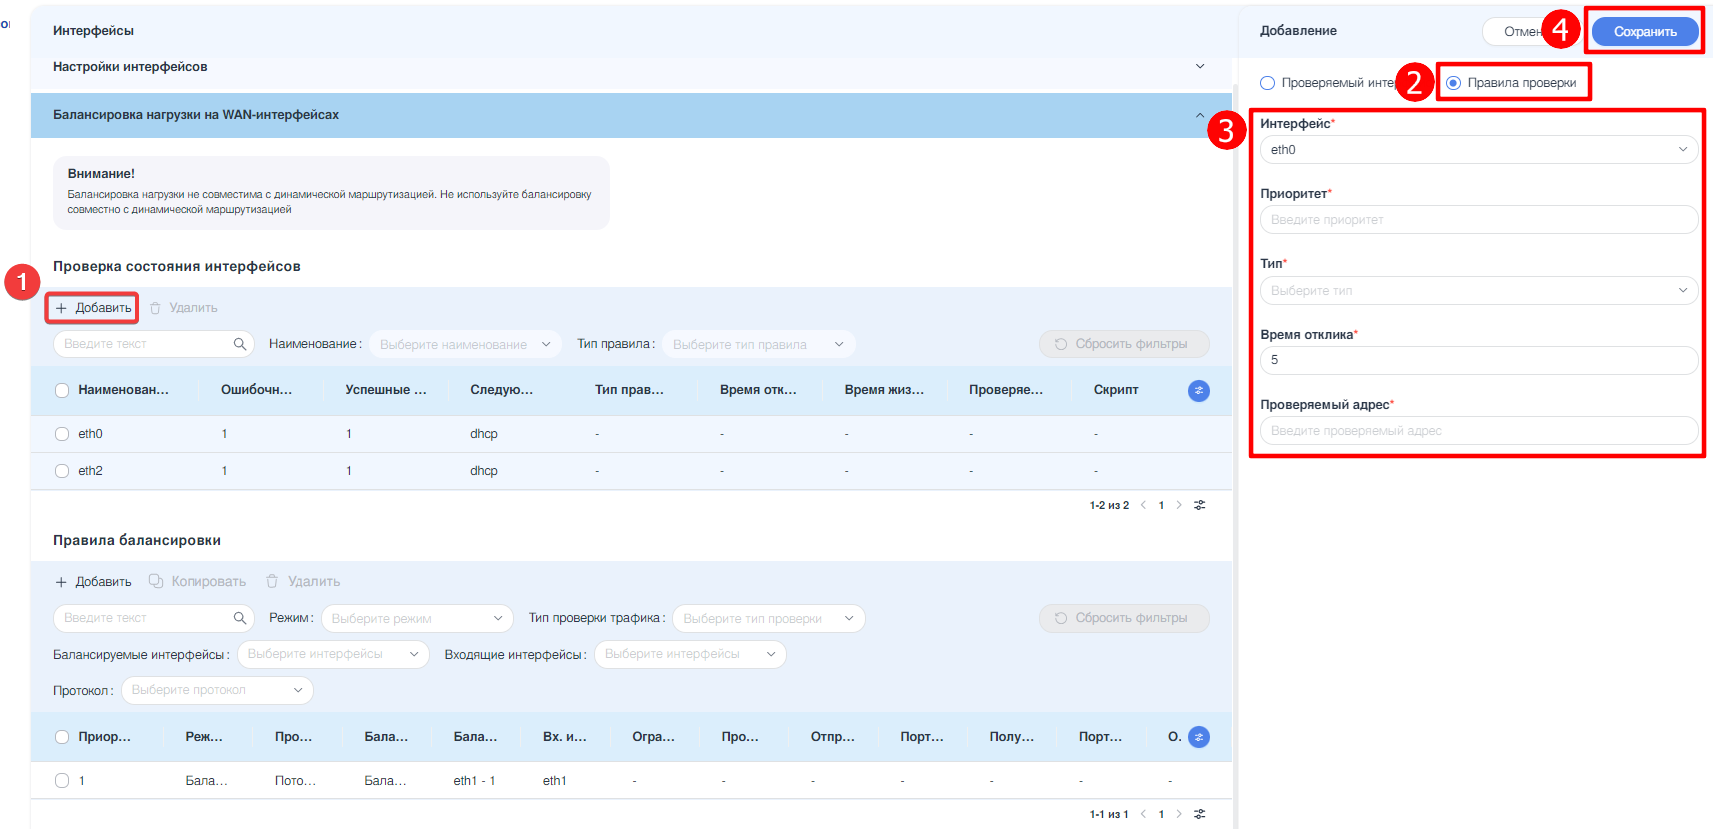
Task: Collapse the Балансировка нагрузки на WAN-интерфейсах section
Action: 1200,115
